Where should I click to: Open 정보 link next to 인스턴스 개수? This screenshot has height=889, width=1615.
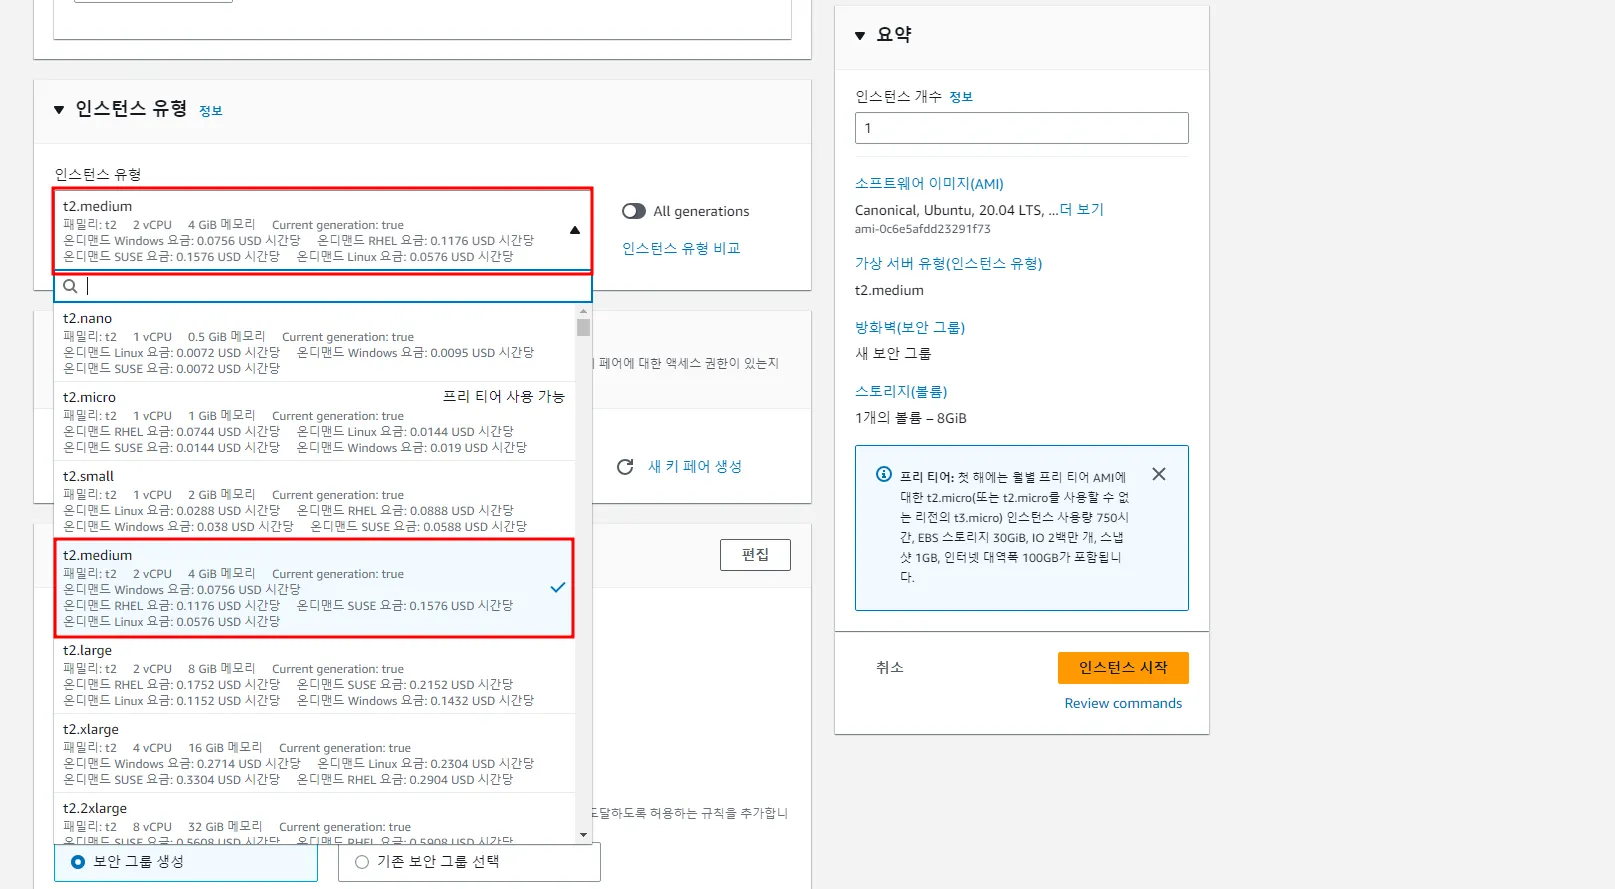pos(961,97)
